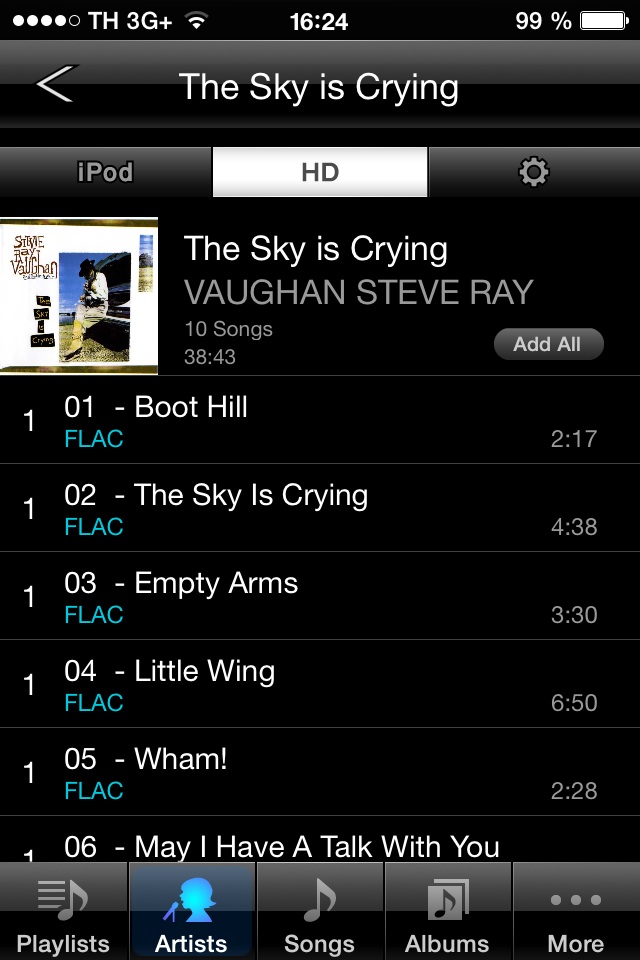Tap the battery status icon
This screenshot has width=640, height=960.
click(604, 21)
